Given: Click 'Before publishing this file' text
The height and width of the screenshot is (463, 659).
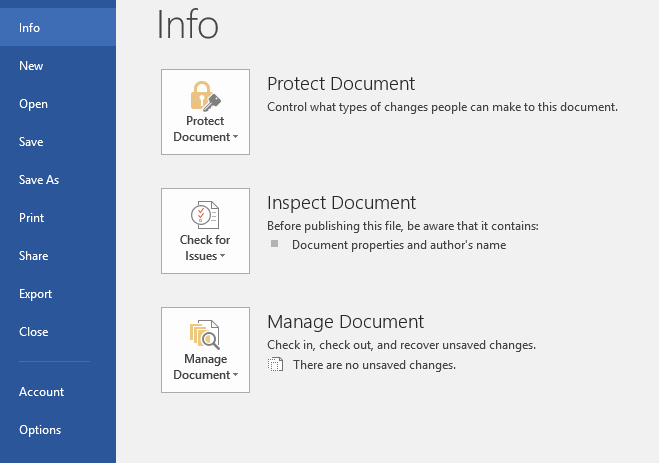Looking at the screenshot, I should 403,226.
